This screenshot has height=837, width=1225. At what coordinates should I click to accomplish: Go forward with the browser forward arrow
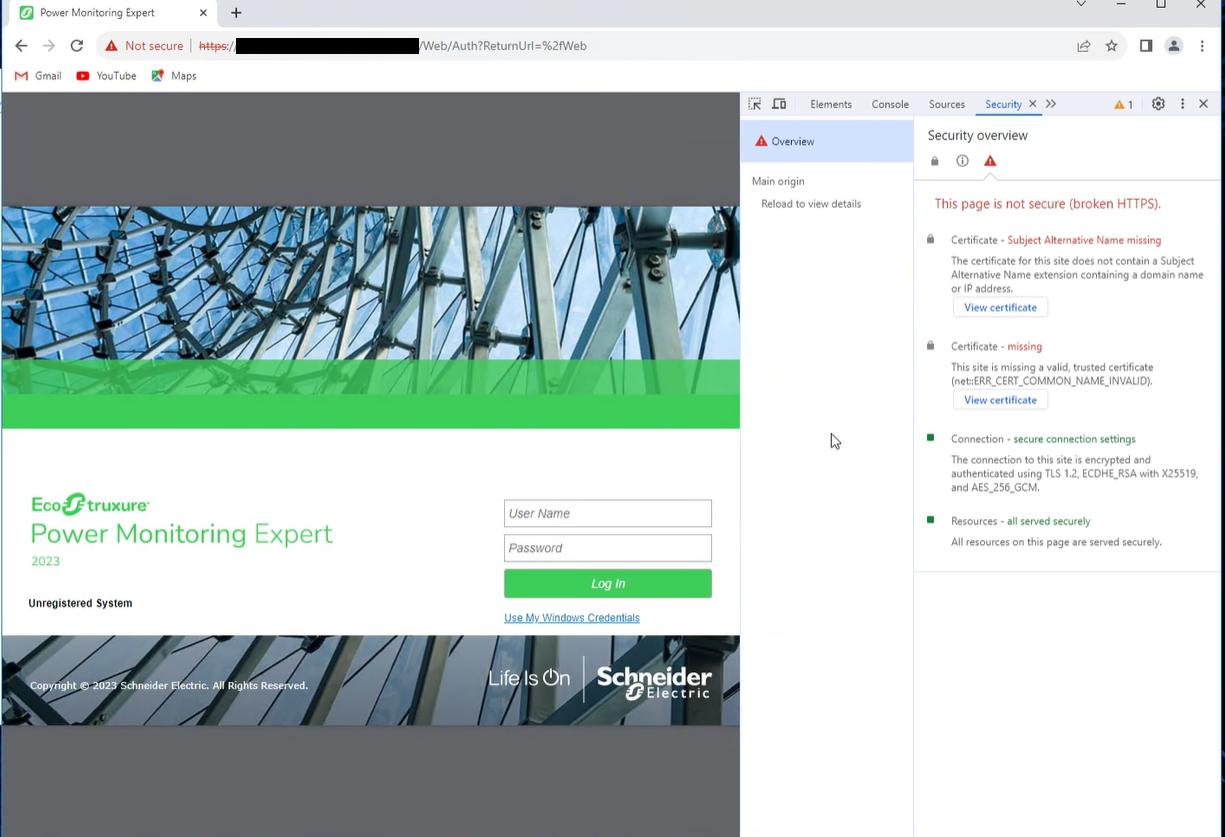coord(49,46)
